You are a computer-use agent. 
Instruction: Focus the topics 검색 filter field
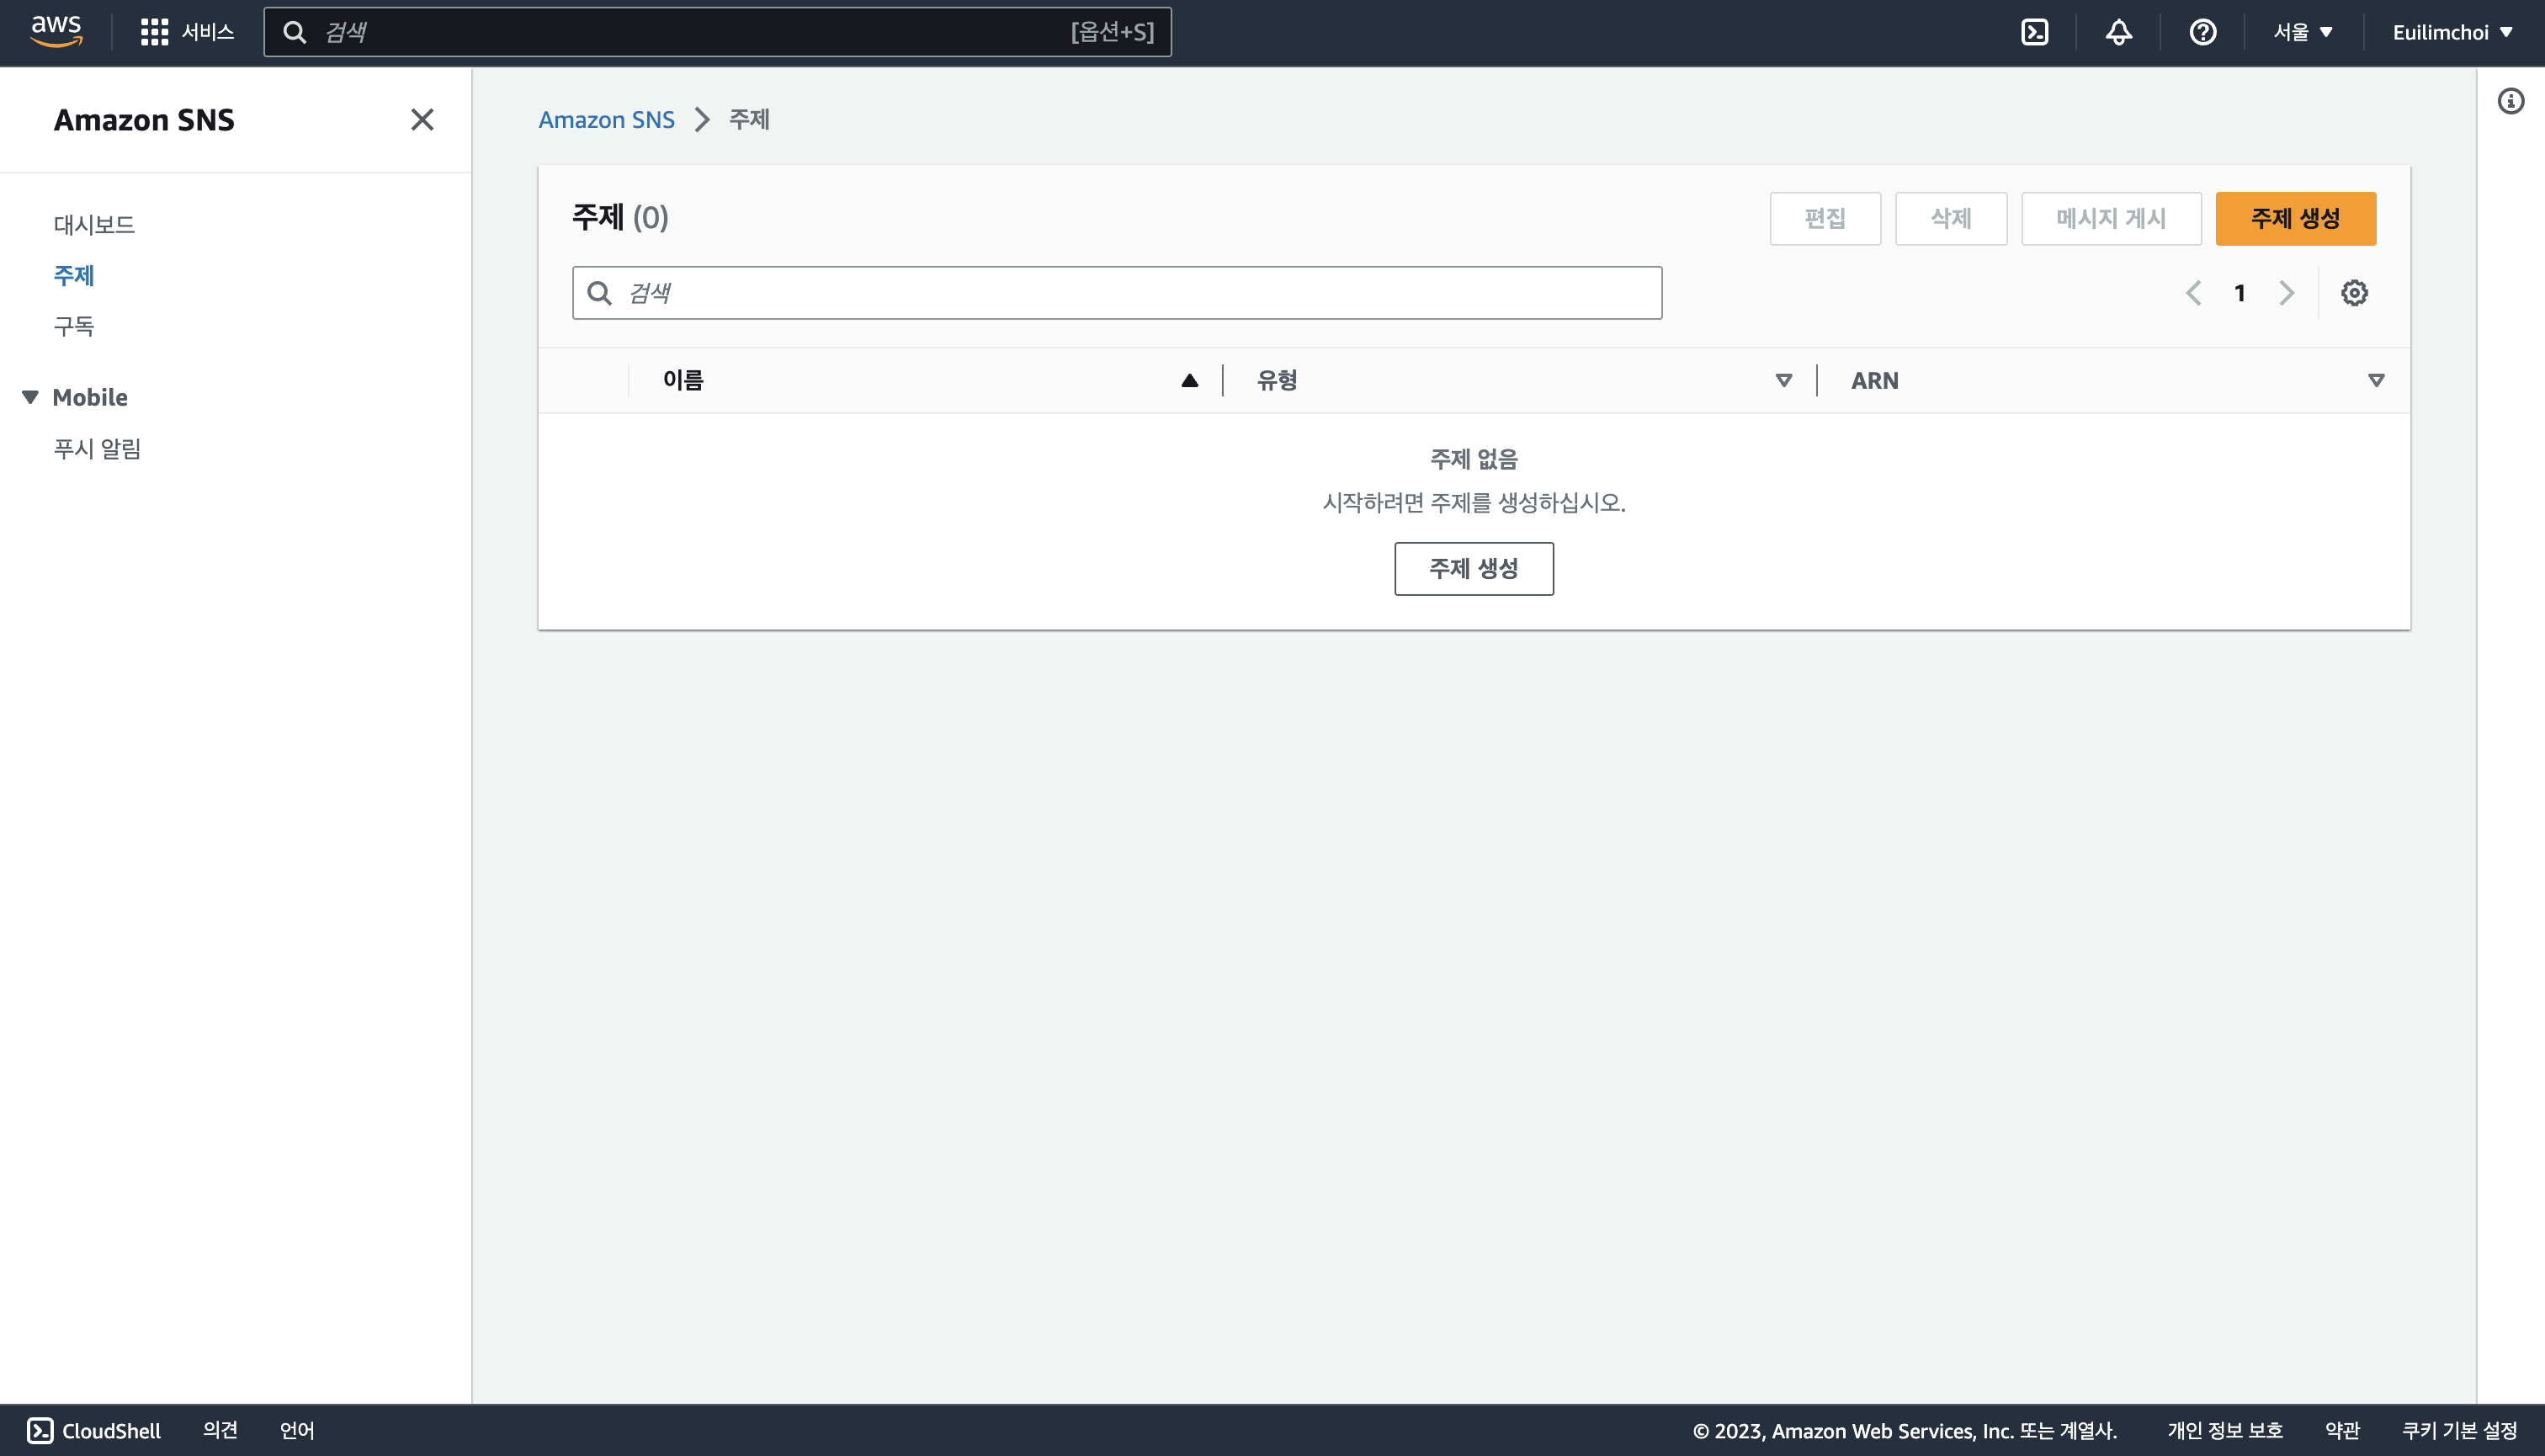1117,293
